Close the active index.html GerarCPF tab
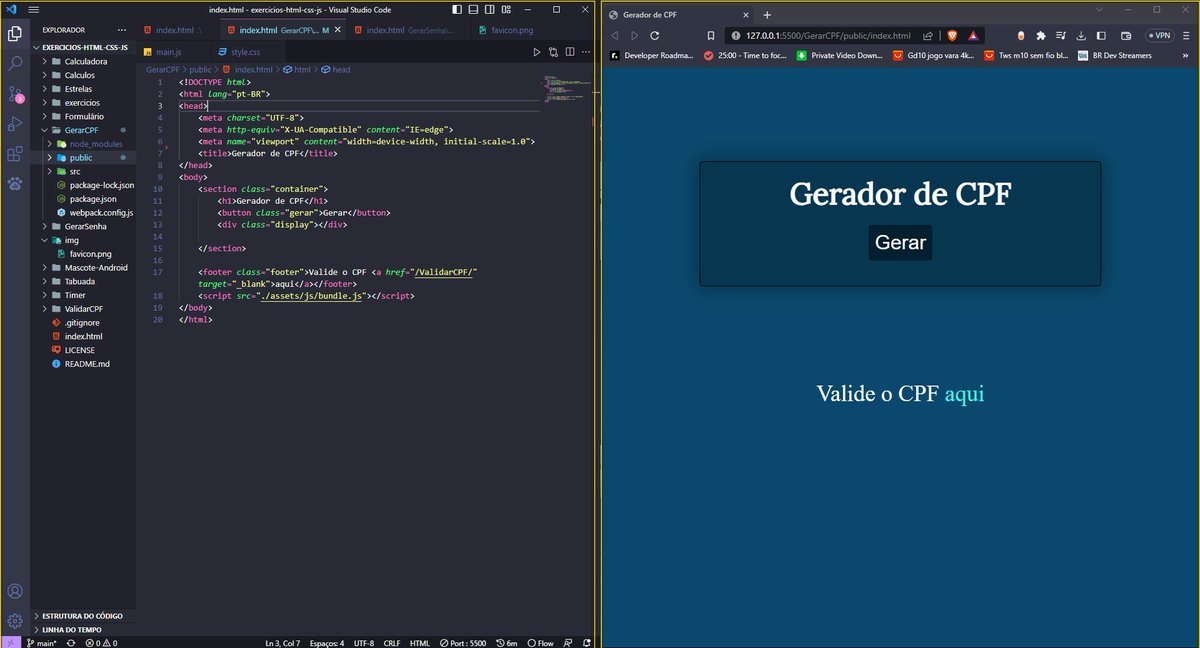The image size is (1200, 648). [x=338, y=31]
